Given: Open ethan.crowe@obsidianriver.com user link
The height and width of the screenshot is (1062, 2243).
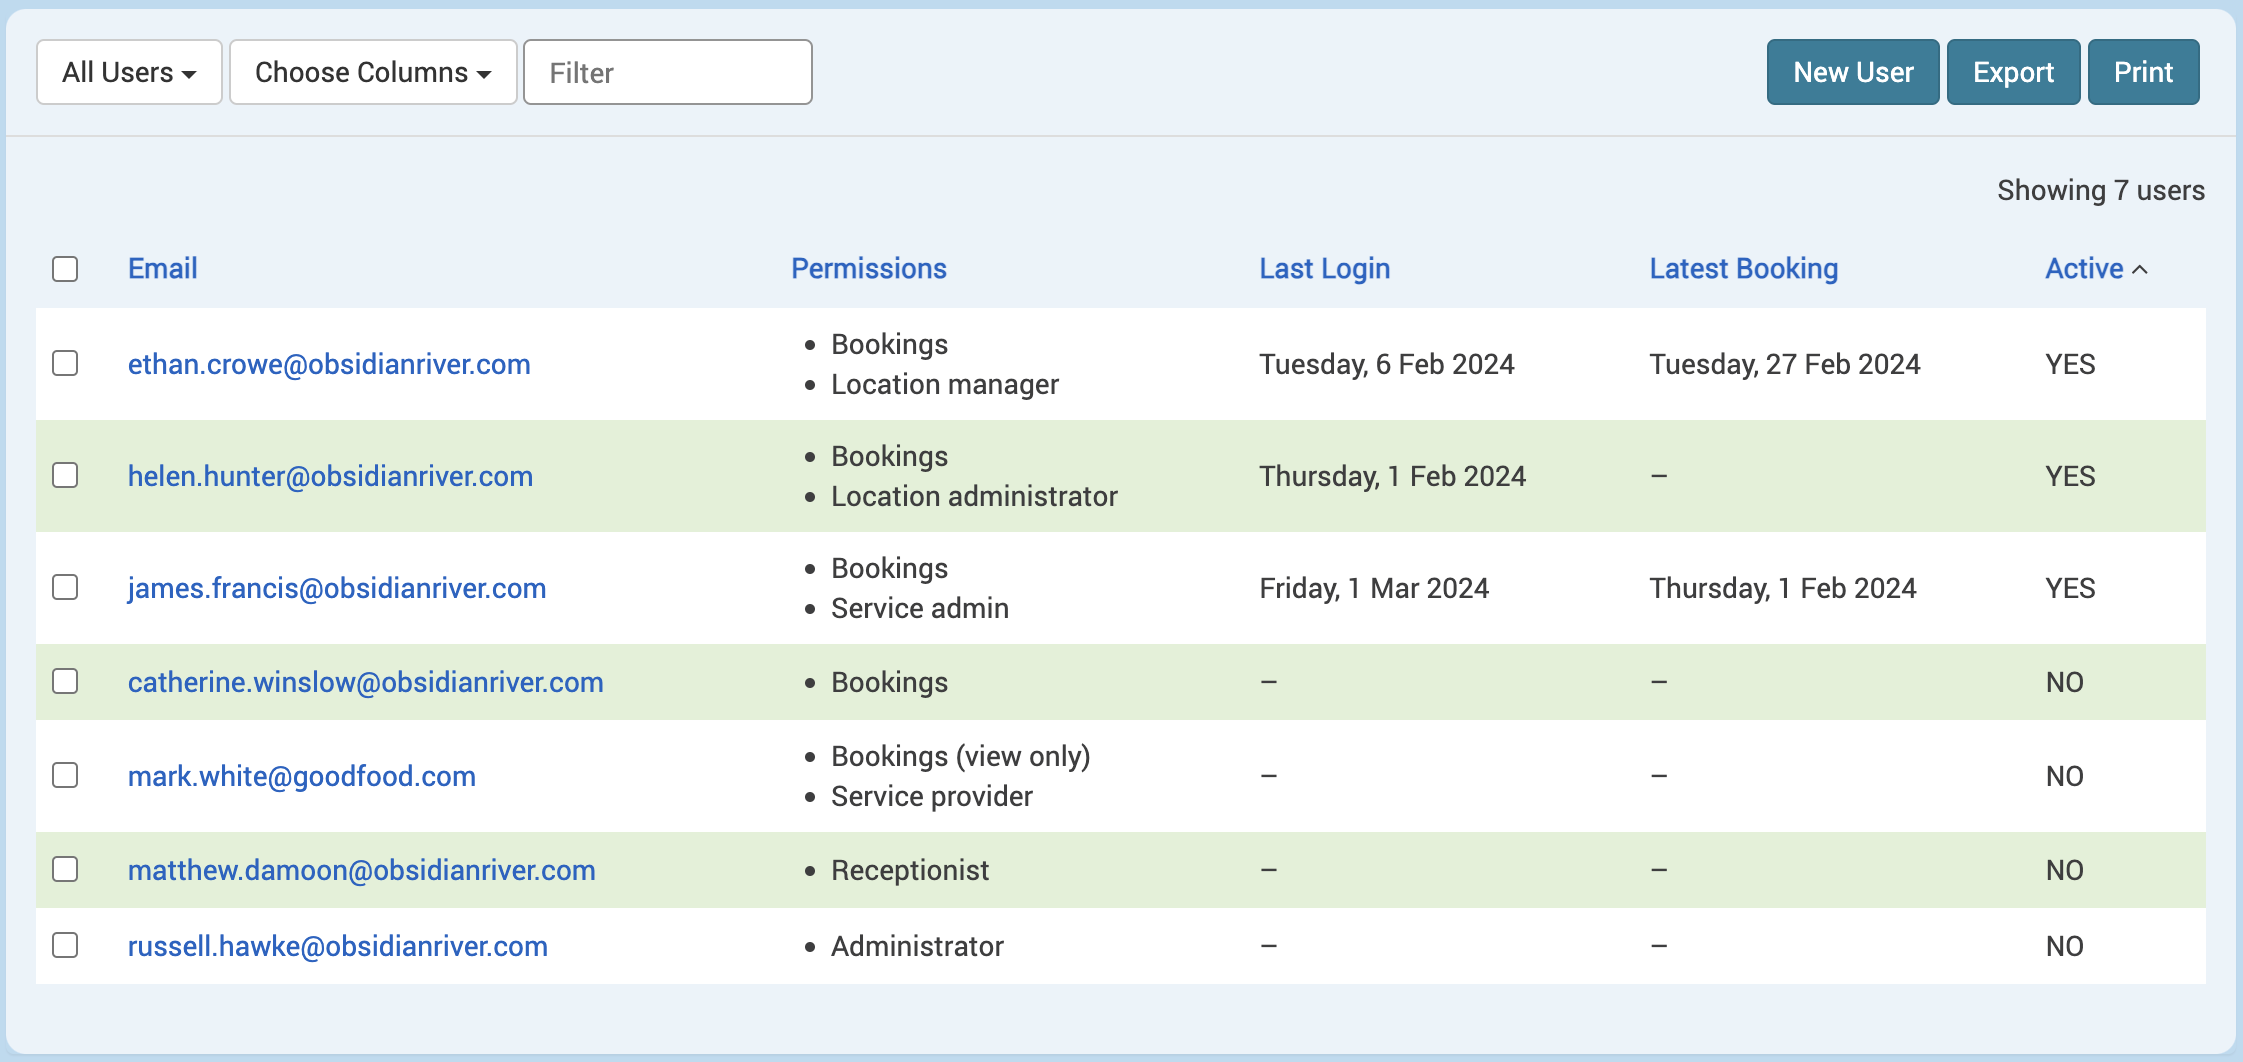Looking at the screenshot, I should 329,364.
